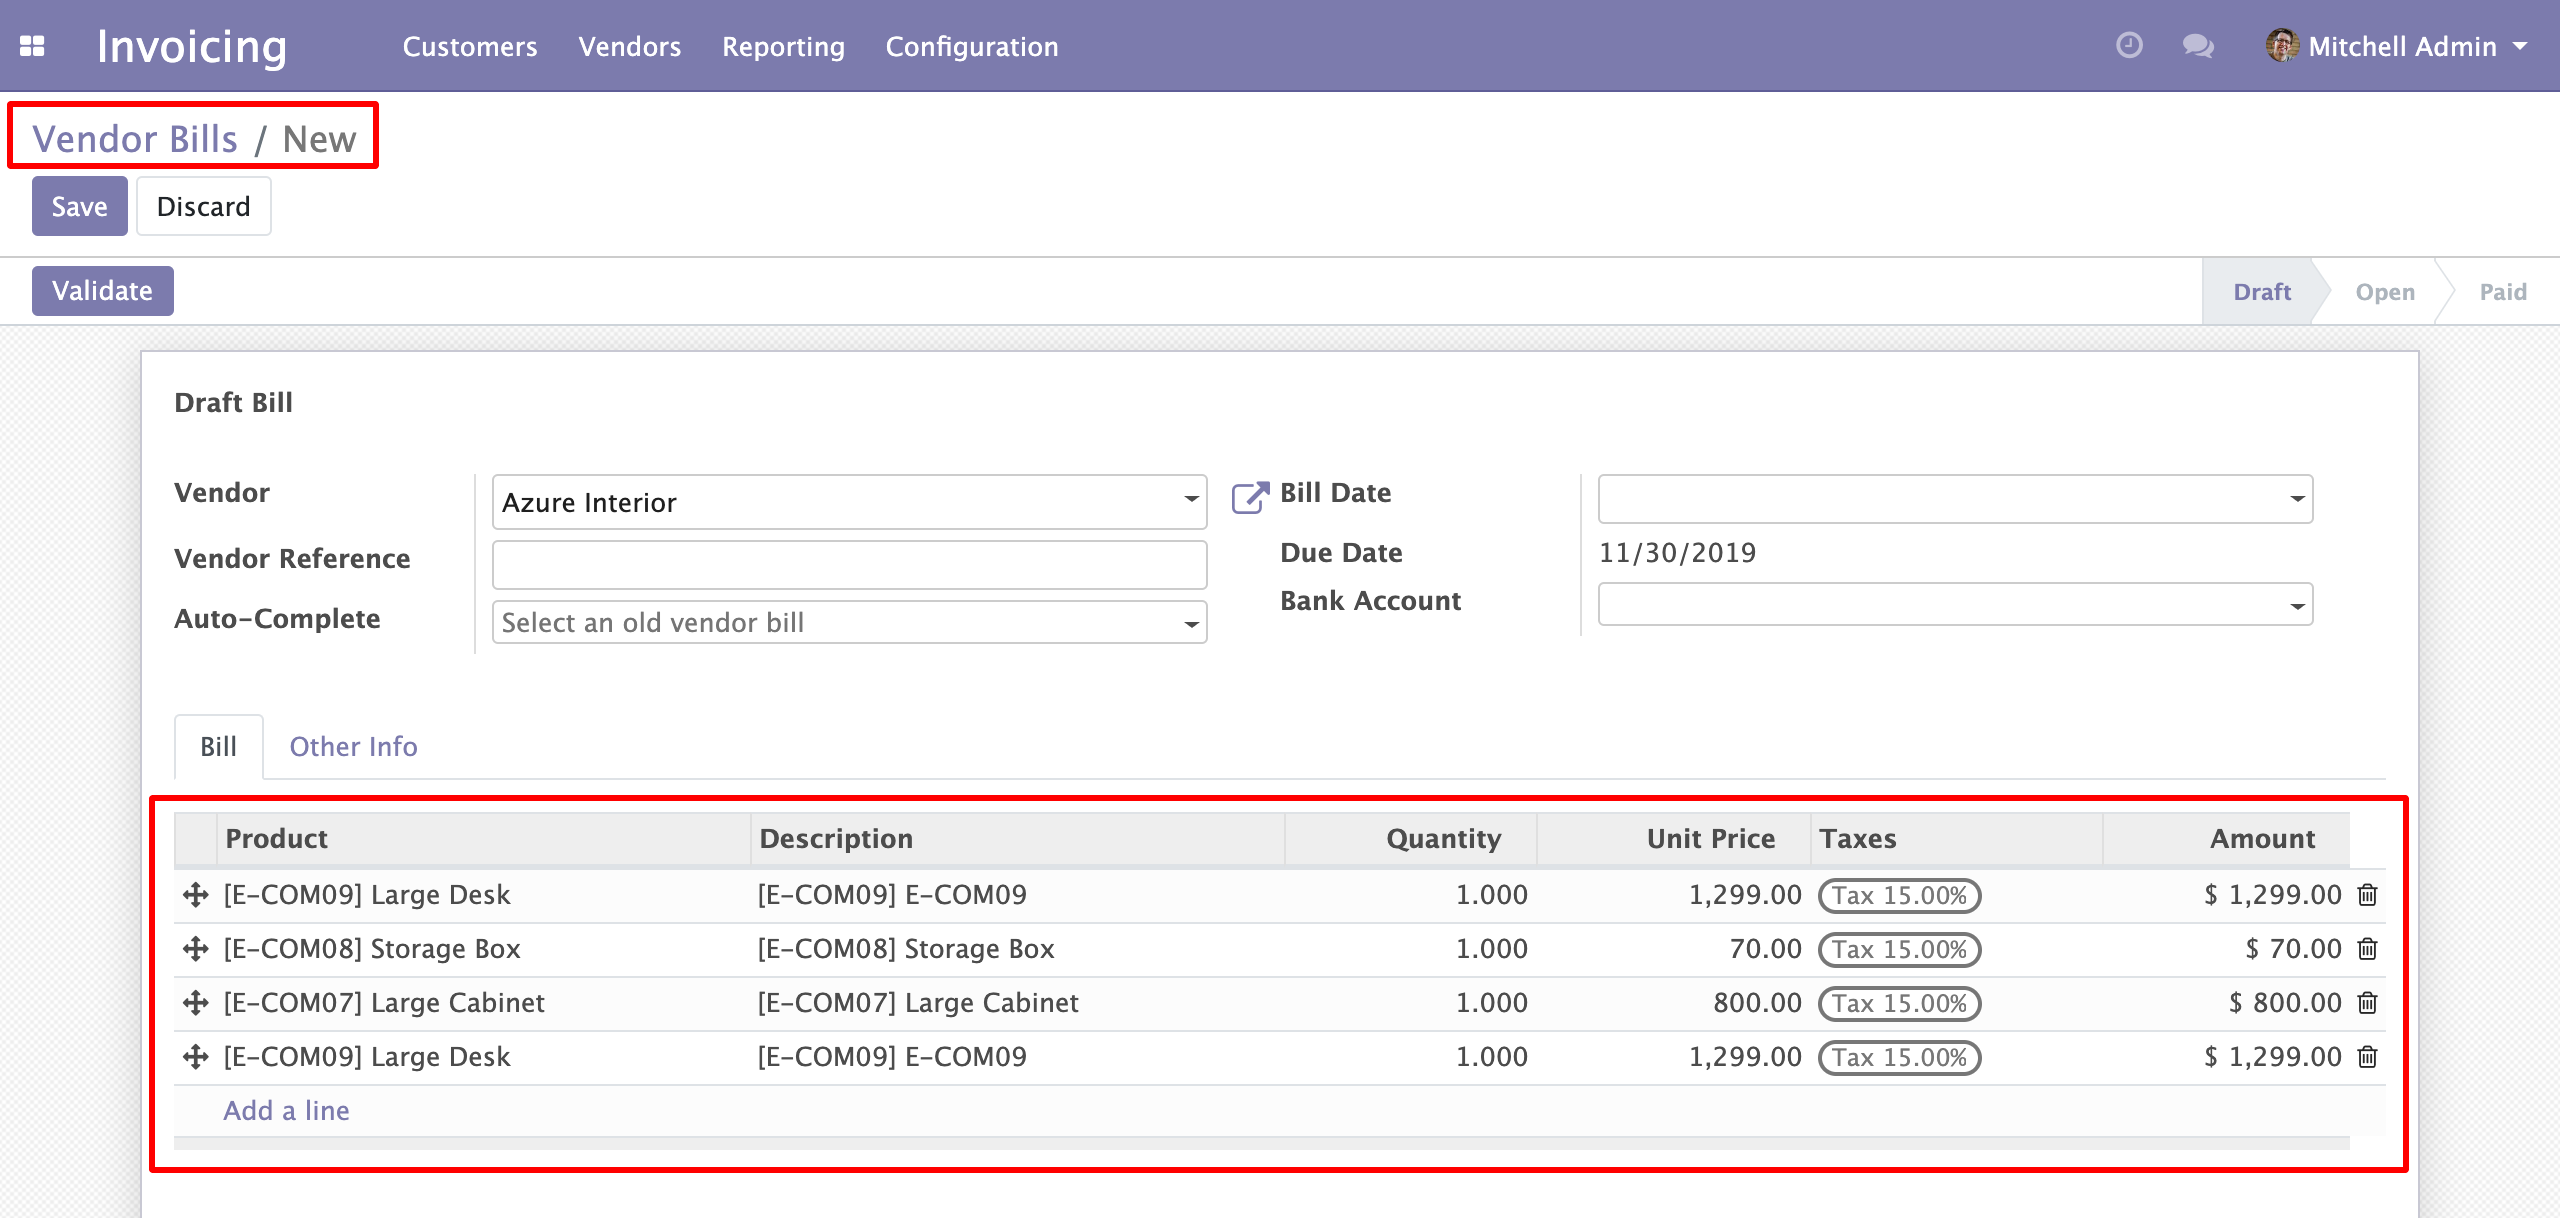Screen dimensions: 2560x1218
Task: Open the apps grid menu icon
Action: (x=32, y=46)
